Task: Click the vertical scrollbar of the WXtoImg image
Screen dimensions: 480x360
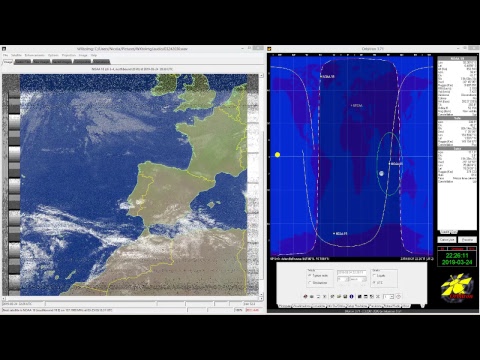Action: (x=261, y=185)
